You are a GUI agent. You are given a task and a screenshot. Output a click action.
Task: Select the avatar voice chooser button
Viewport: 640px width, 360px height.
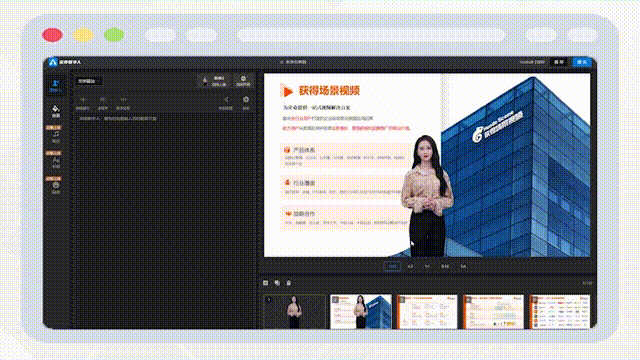215,81
